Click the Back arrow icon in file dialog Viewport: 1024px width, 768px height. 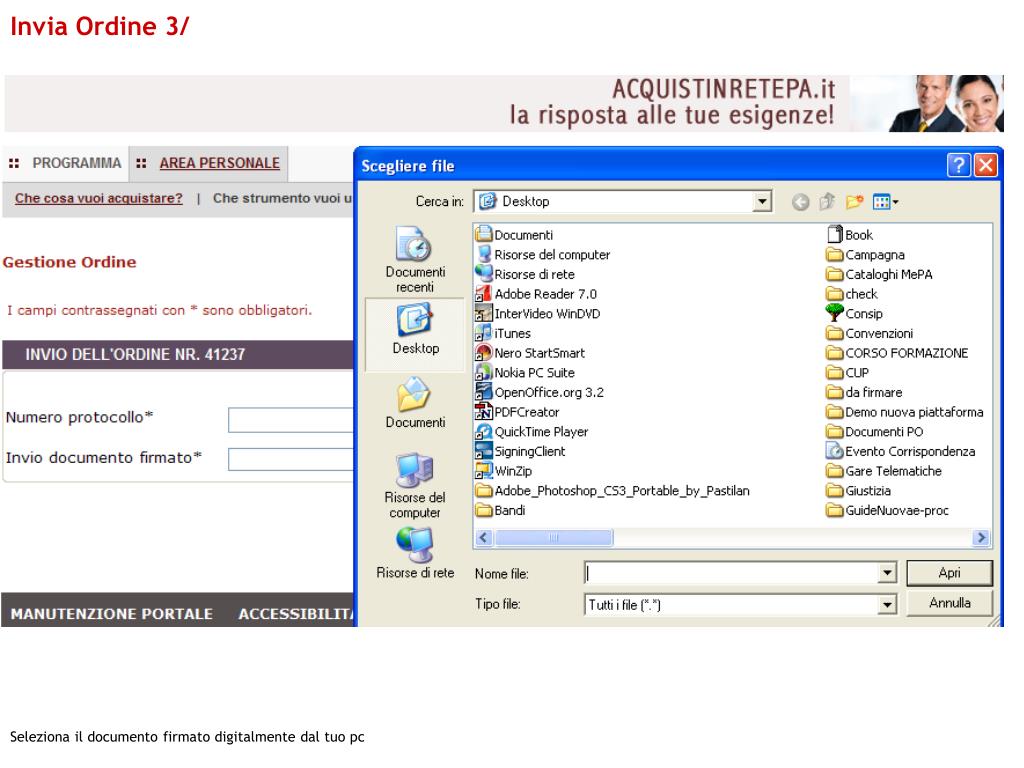(800, 202)
